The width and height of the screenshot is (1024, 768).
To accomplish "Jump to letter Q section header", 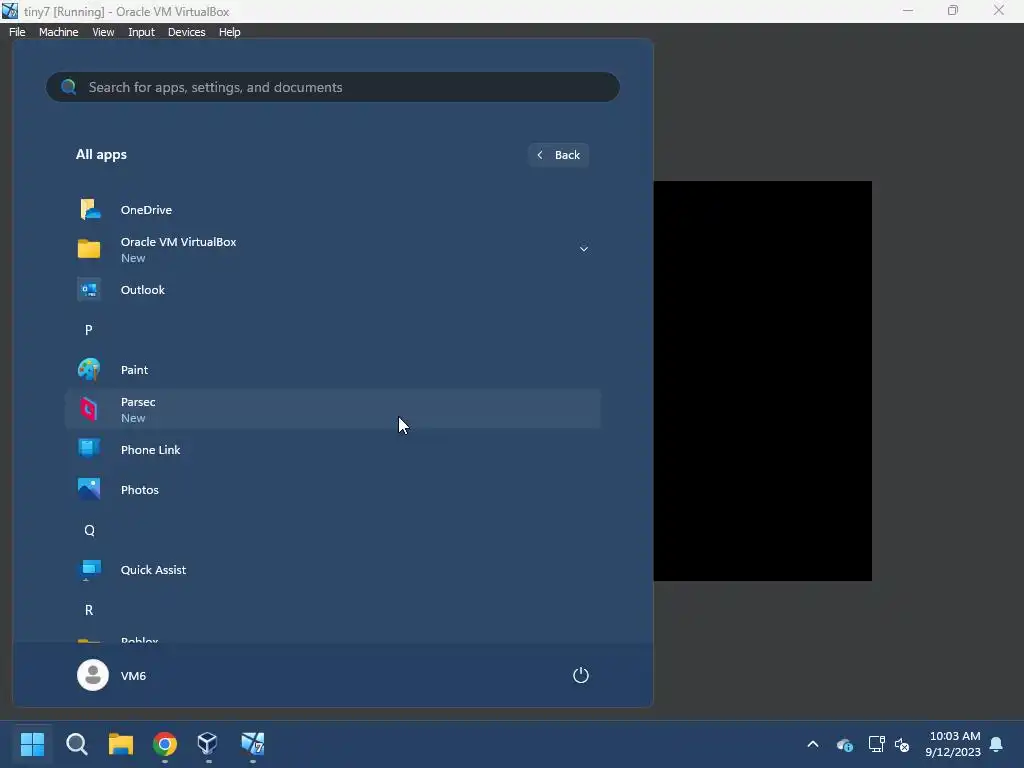I will [89, 530].
